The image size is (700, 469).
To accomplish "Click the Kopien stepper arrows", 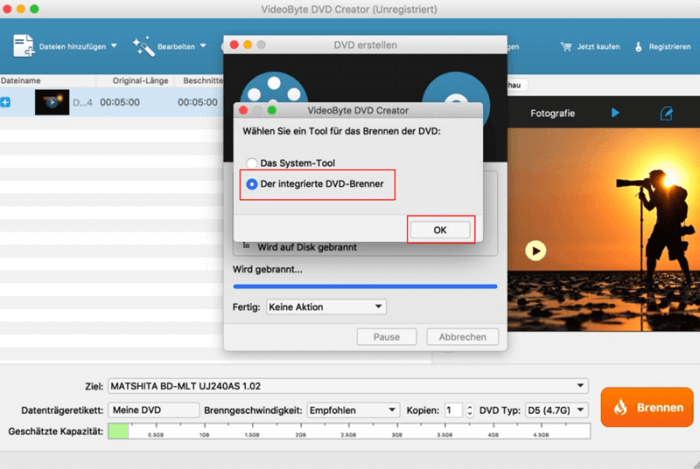I will tap(469, 410).
